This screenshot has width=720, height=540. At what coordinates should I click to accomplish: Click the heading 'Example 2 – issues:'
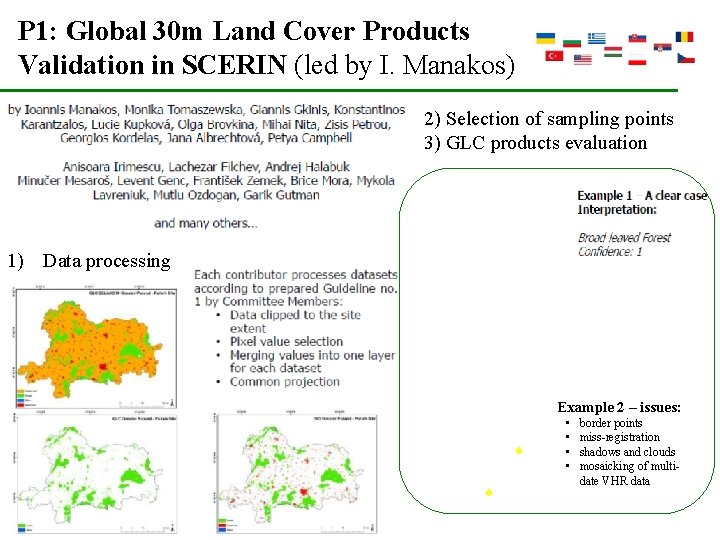[x=619, y=407]
